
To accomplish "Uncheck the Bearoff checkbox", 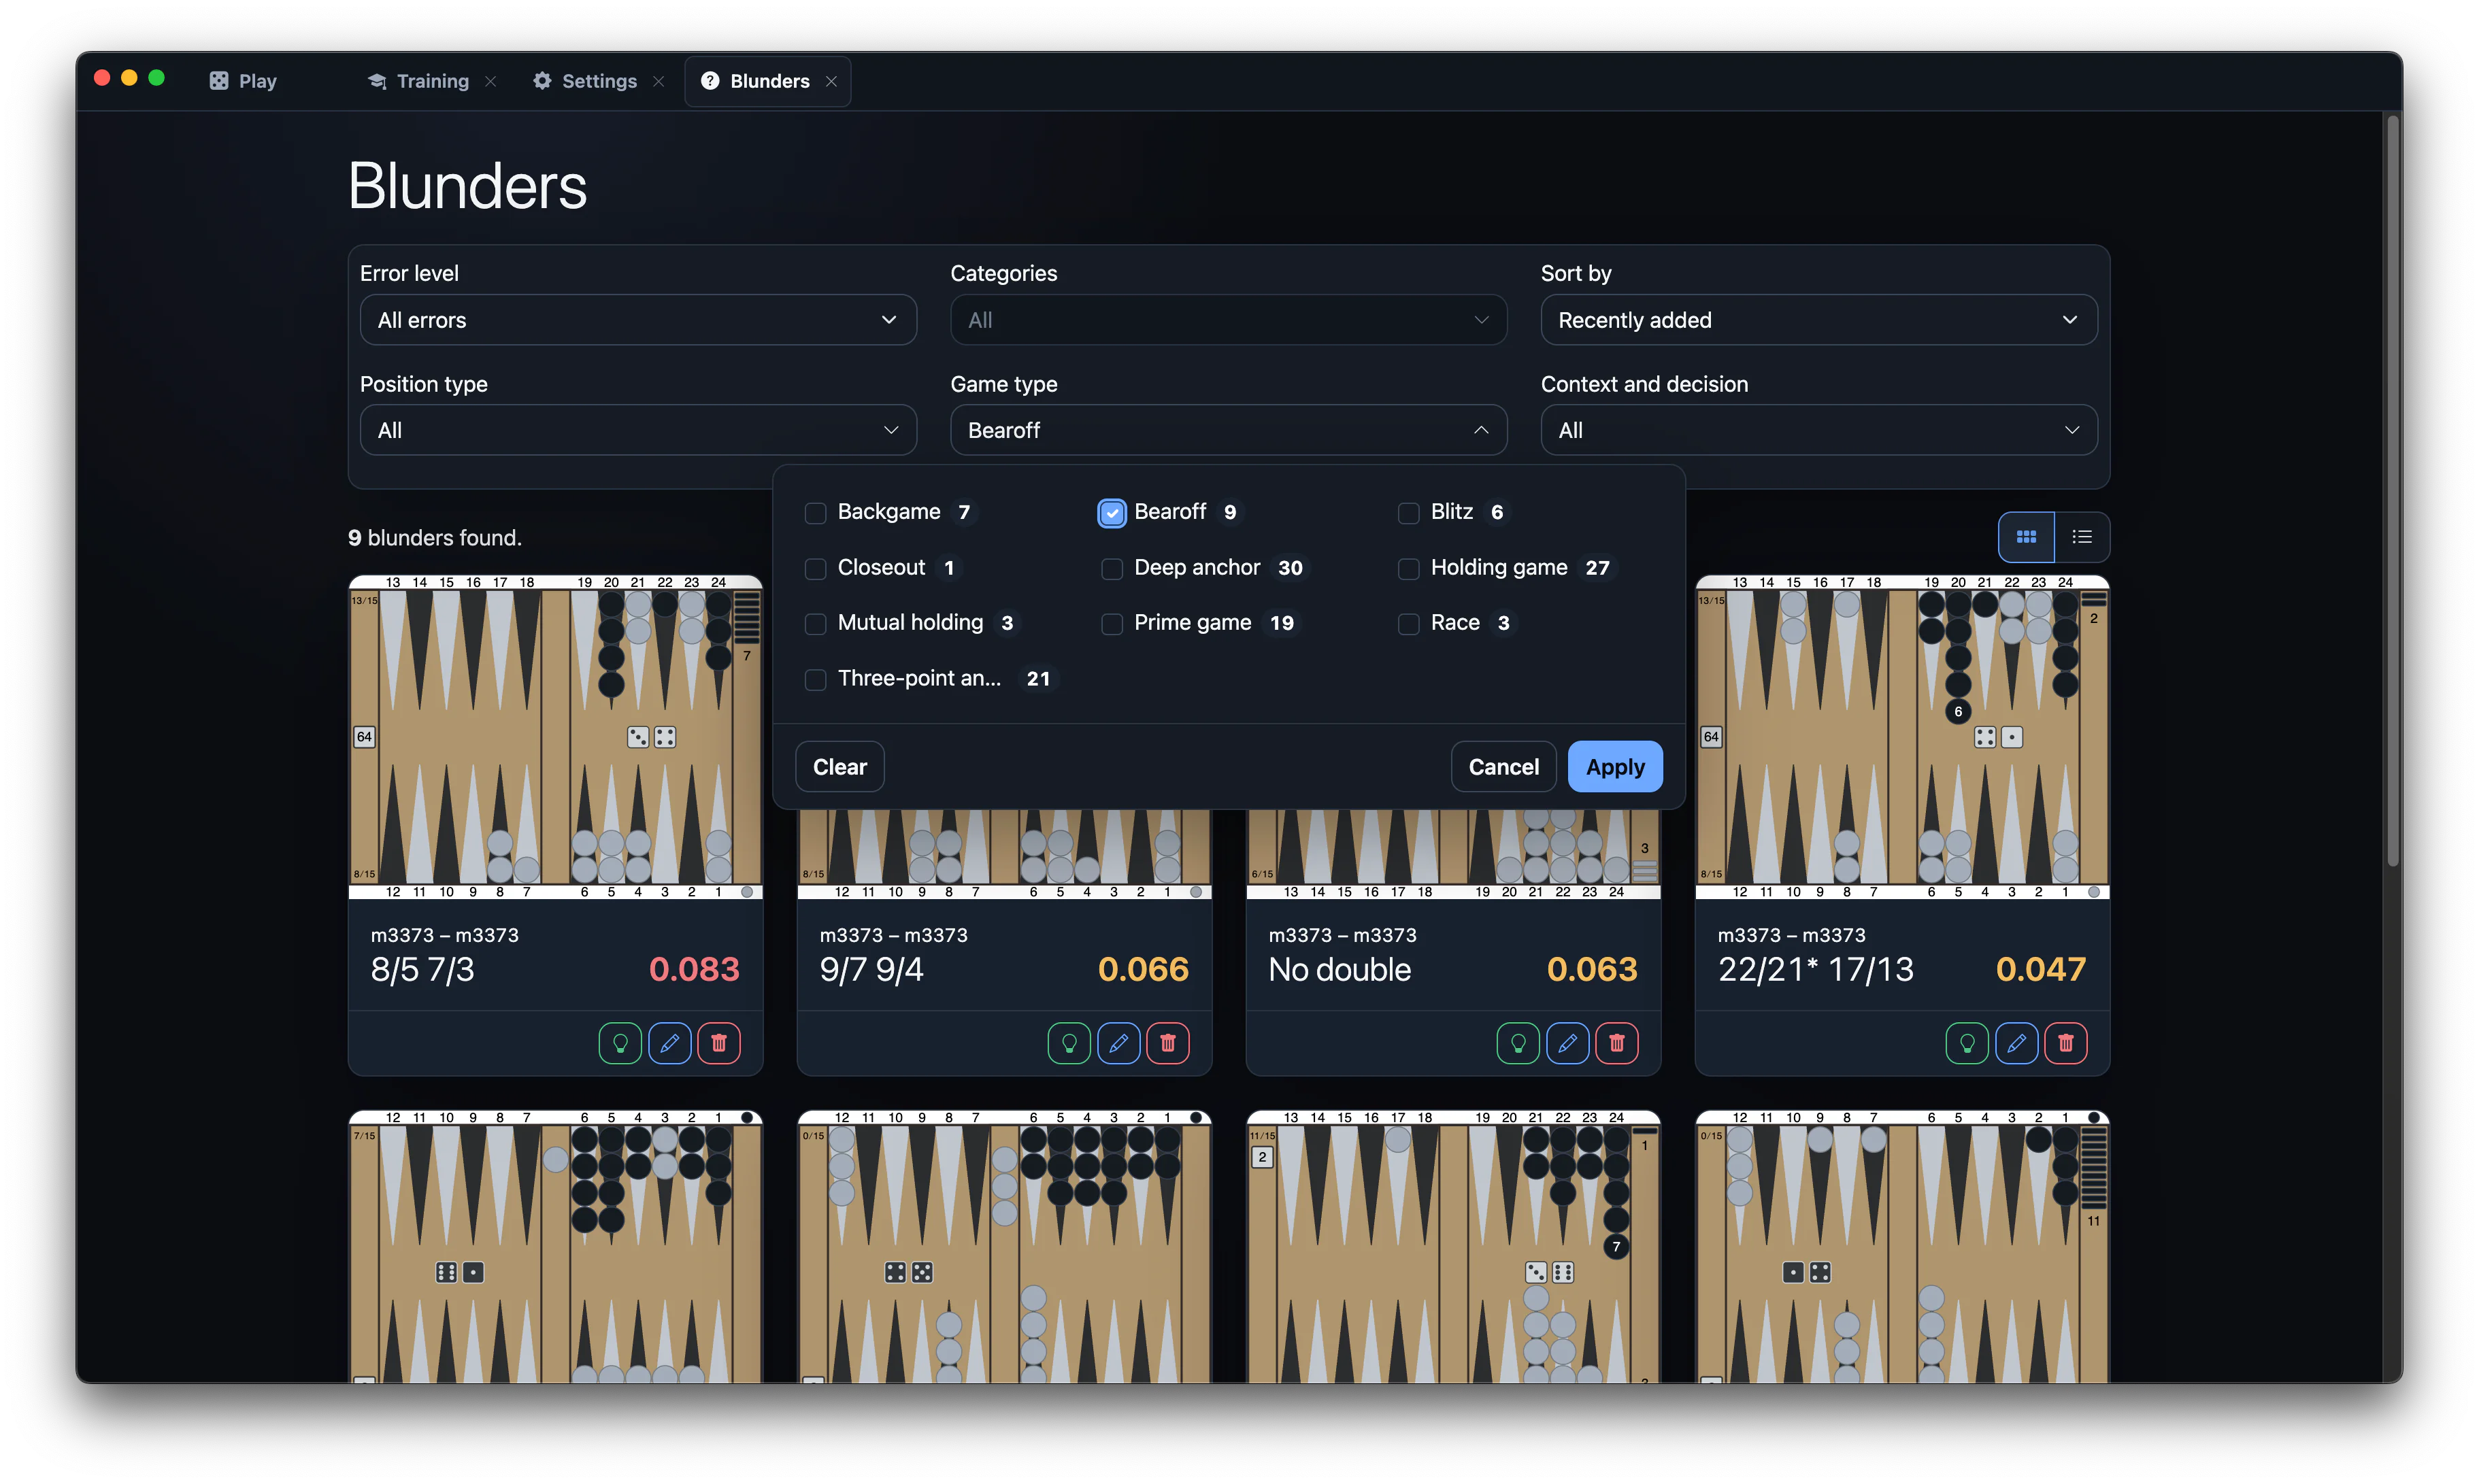I will pyautogui.click(x=1111, y=513).
